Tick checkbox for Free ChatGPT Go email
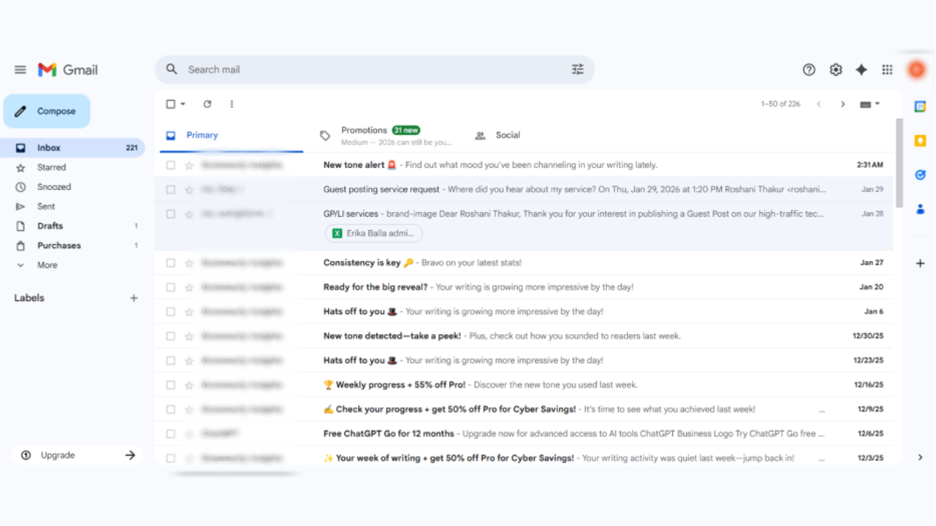The width and height of the screenshot is (936, 526). [171, 435]
